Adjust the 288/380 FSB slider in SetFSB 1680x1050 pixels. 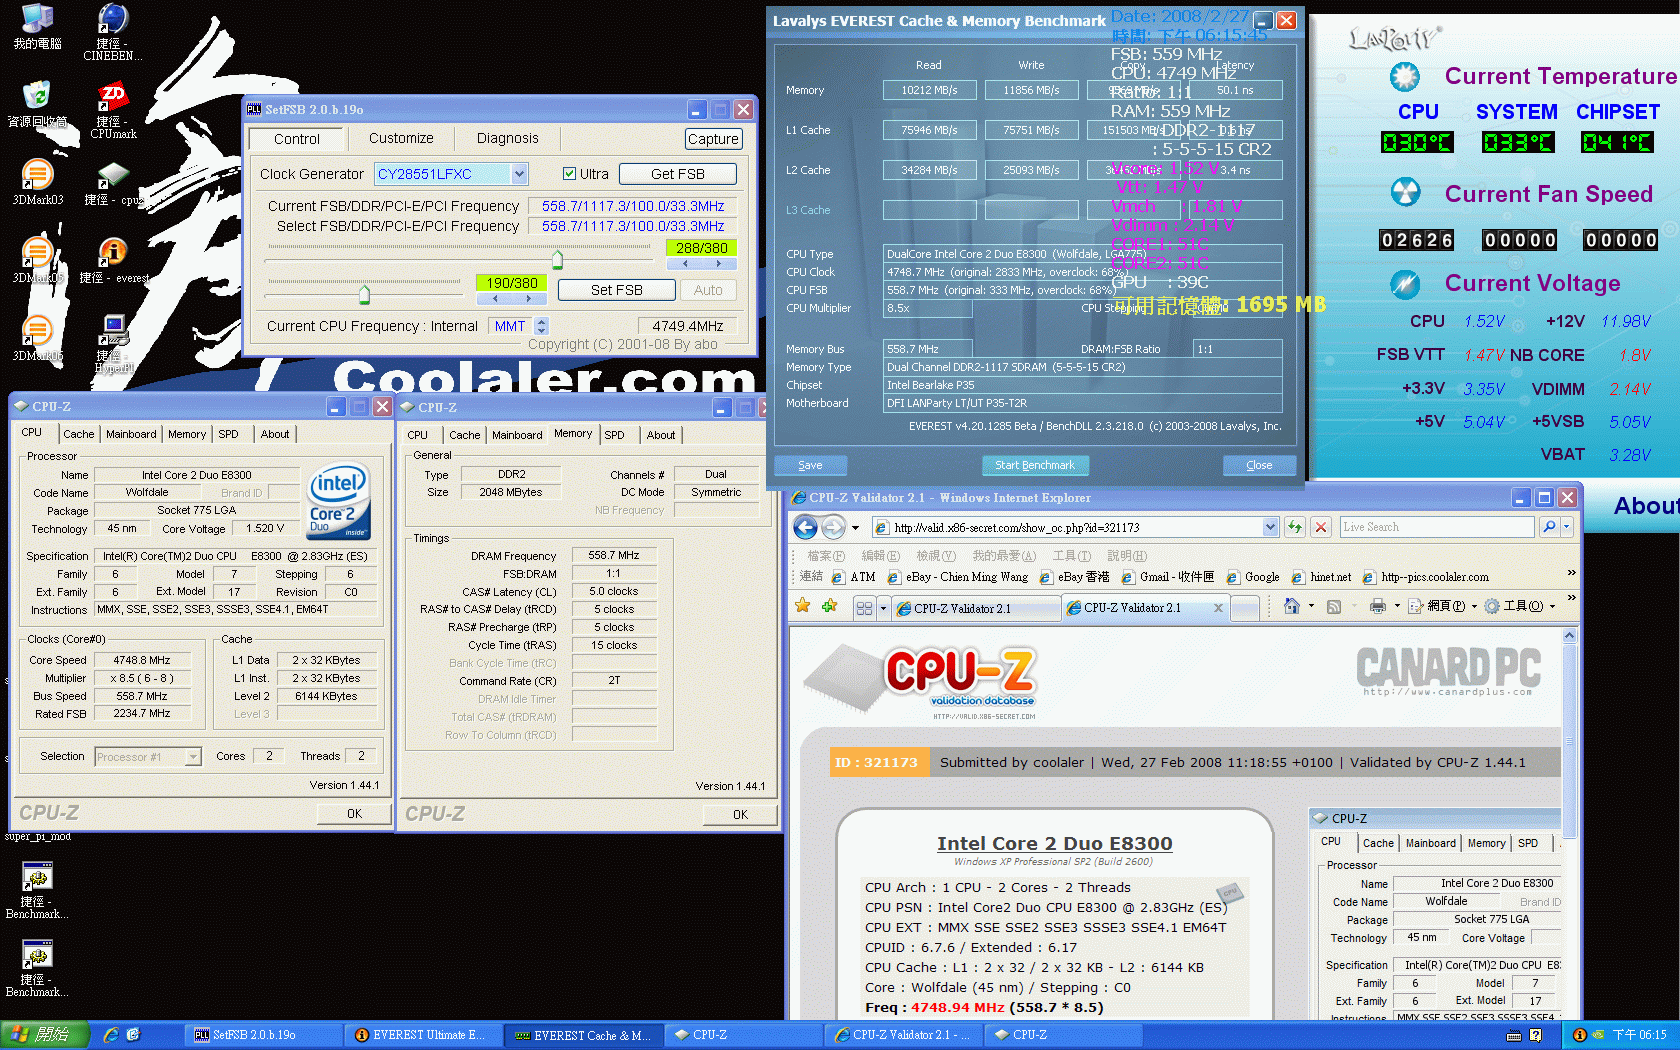pos(558,260)
